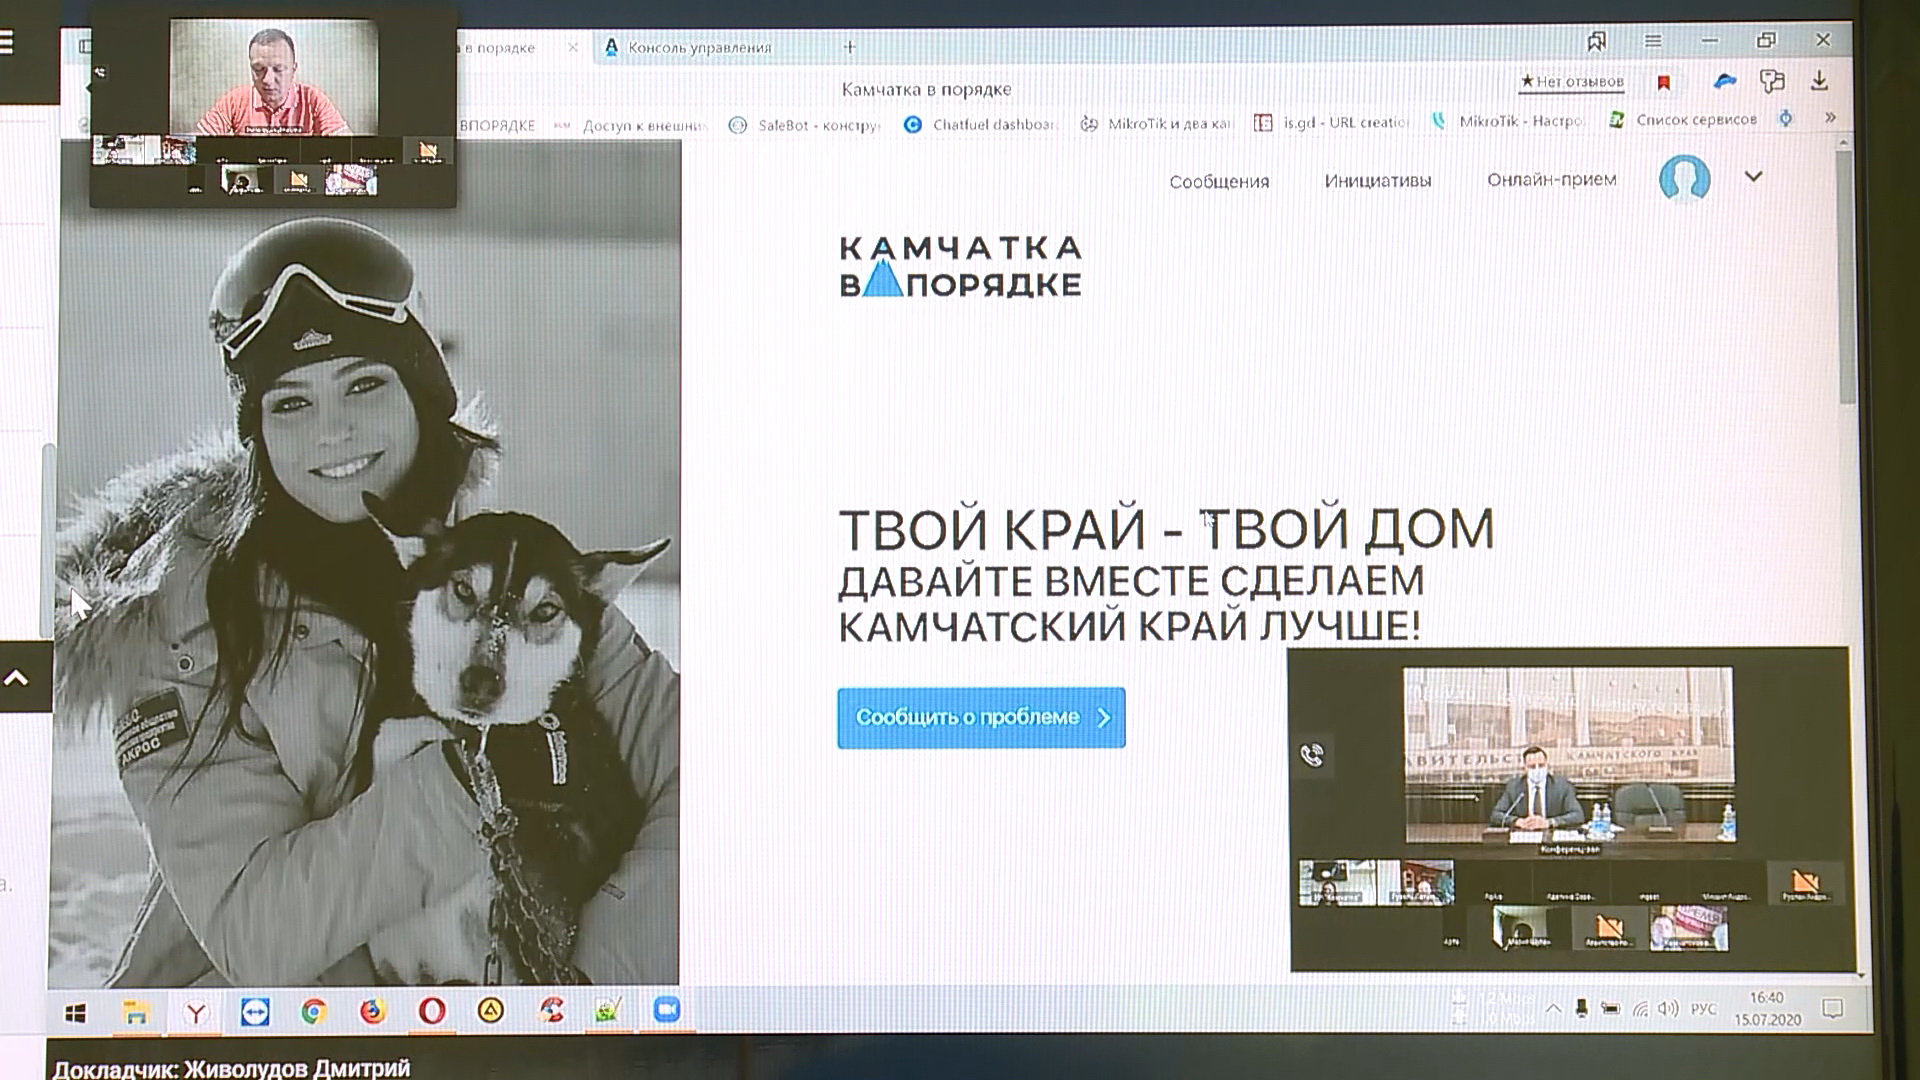Open the Wi-Fi network tray icon
This screenshot has width=1920, height=1080.
tap(1640, 1009)
